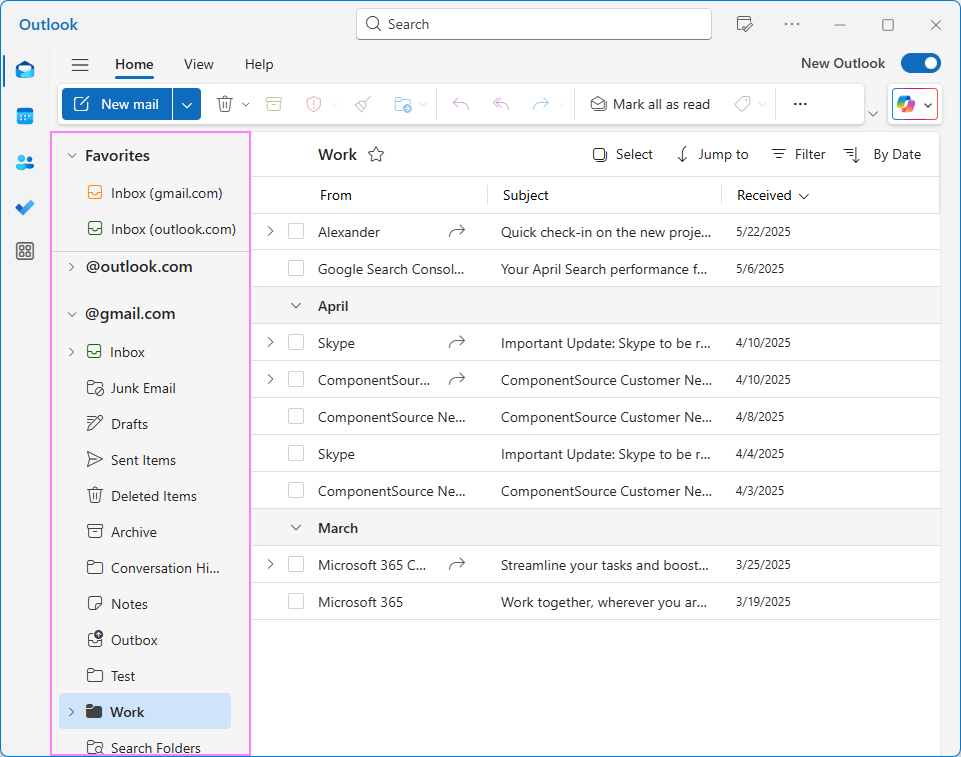
Task: Sort by the Subject column header
Action: click(526, 196)
